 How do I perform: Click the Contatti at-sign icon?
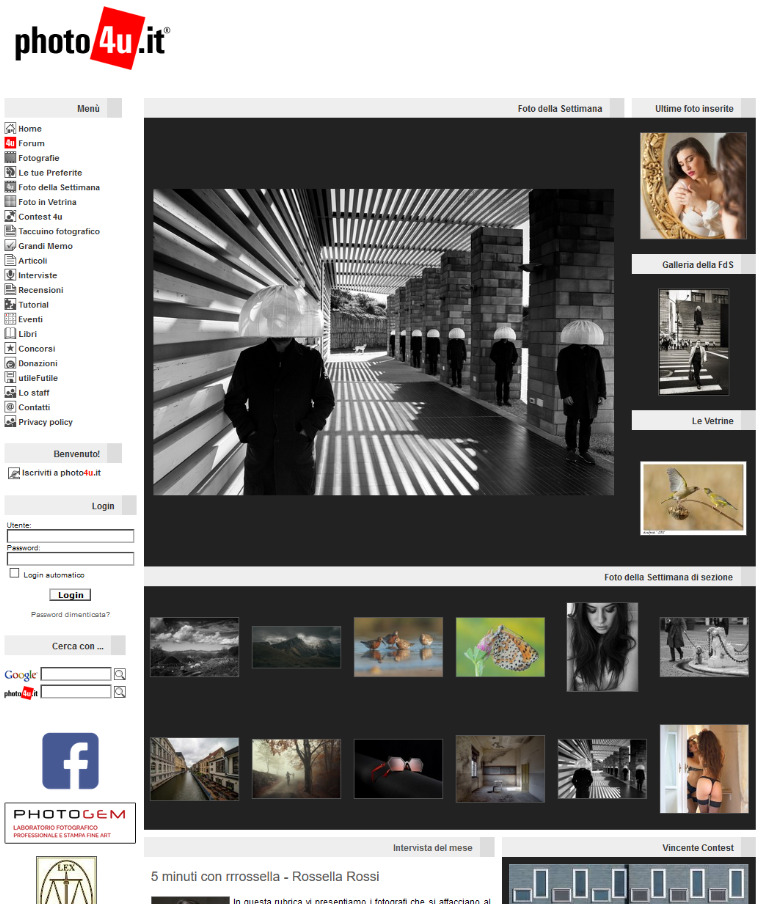pyautogui.click(x=10, y=407)
